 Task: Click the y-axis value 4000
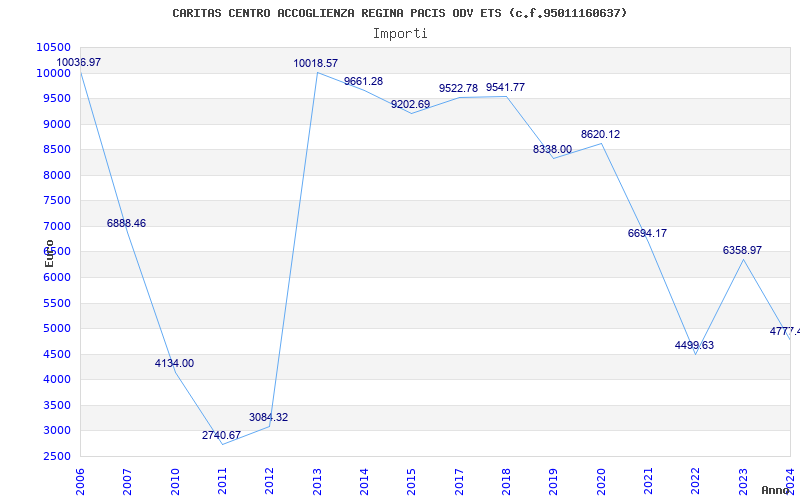pyautogui.click(x=56, y=380)
